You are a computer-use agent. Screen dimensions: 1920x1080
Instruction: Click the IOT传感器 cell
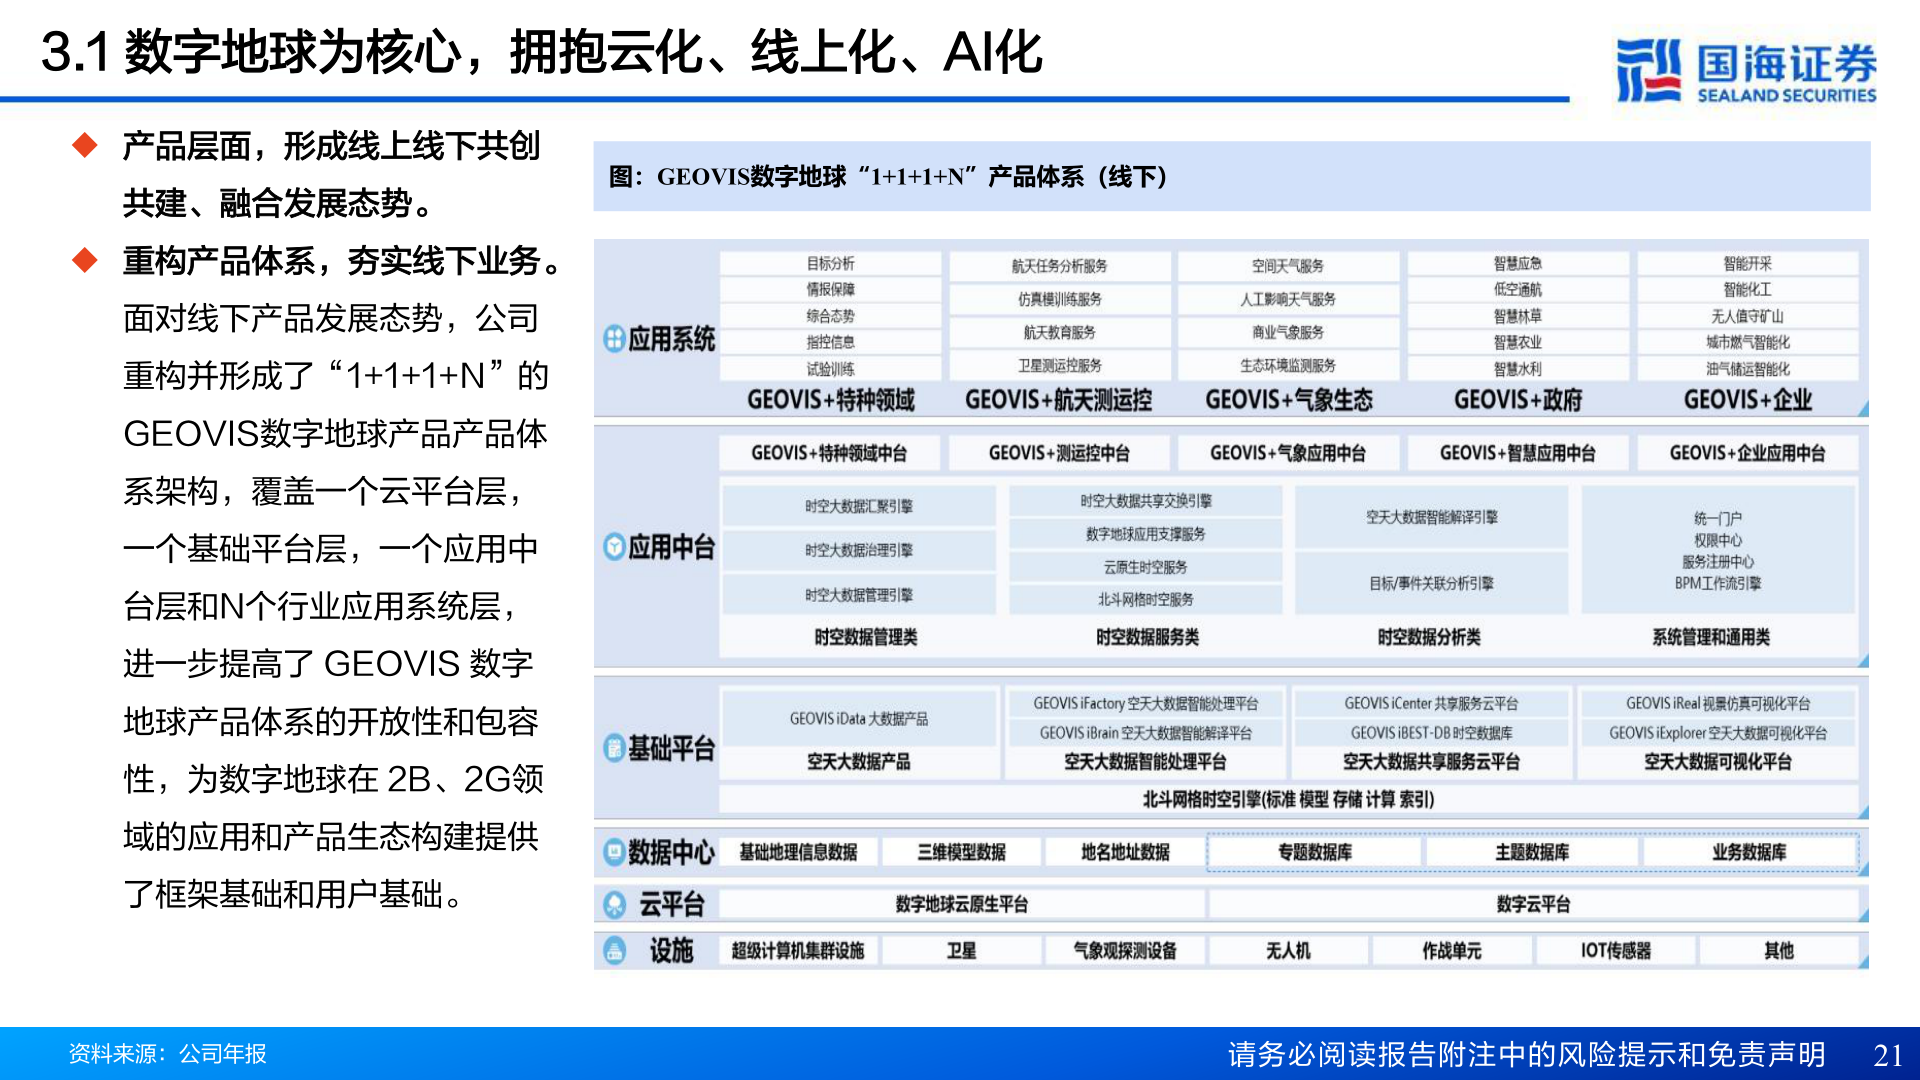pos(1615,950)
